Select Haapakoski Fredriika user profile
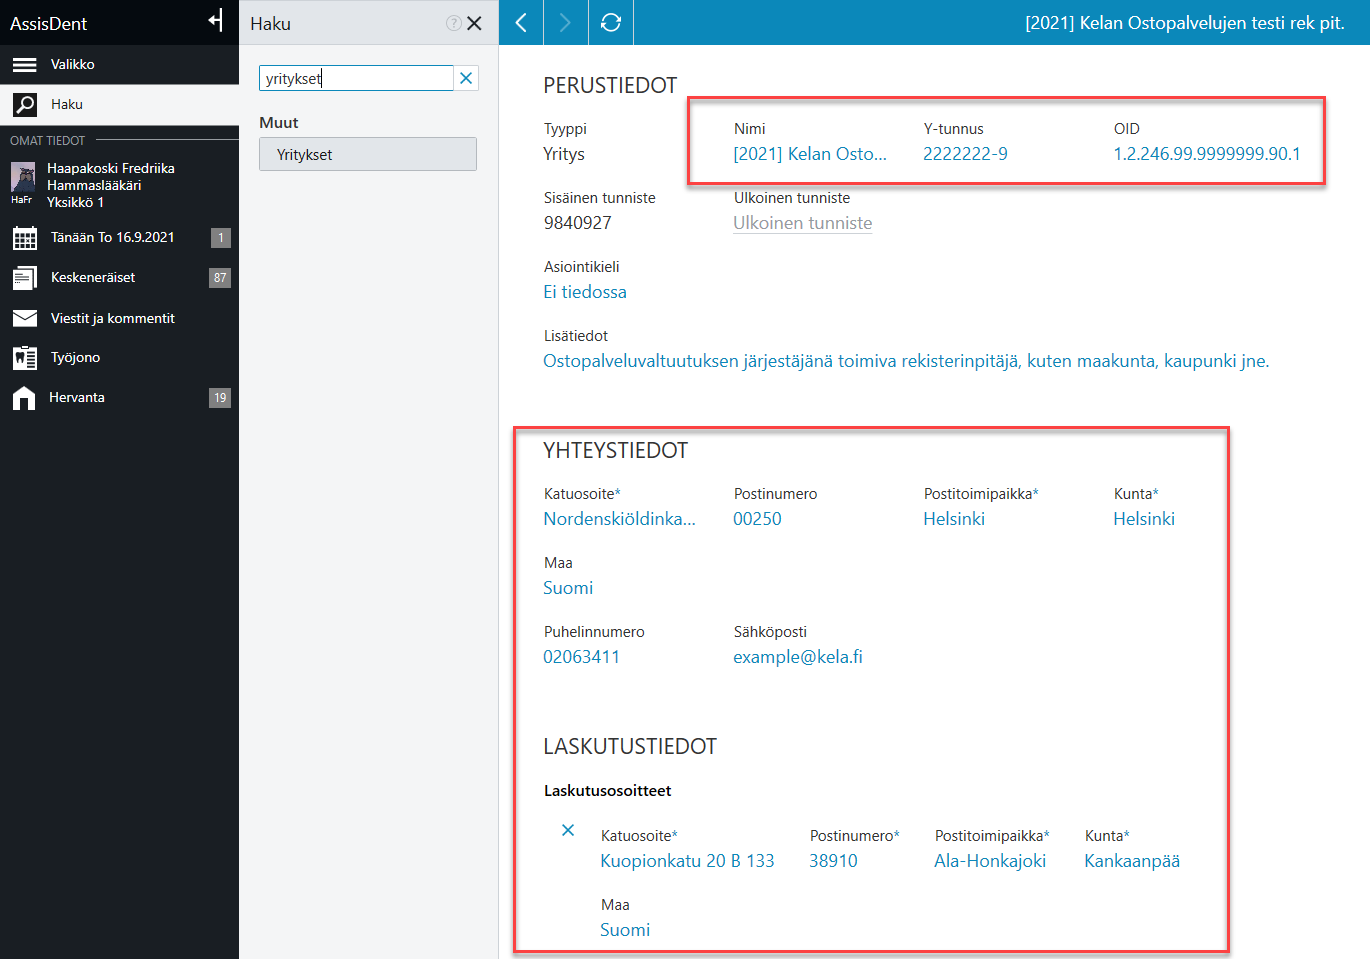This screenshot has width=1370, height=959. [x=119, y=185]
